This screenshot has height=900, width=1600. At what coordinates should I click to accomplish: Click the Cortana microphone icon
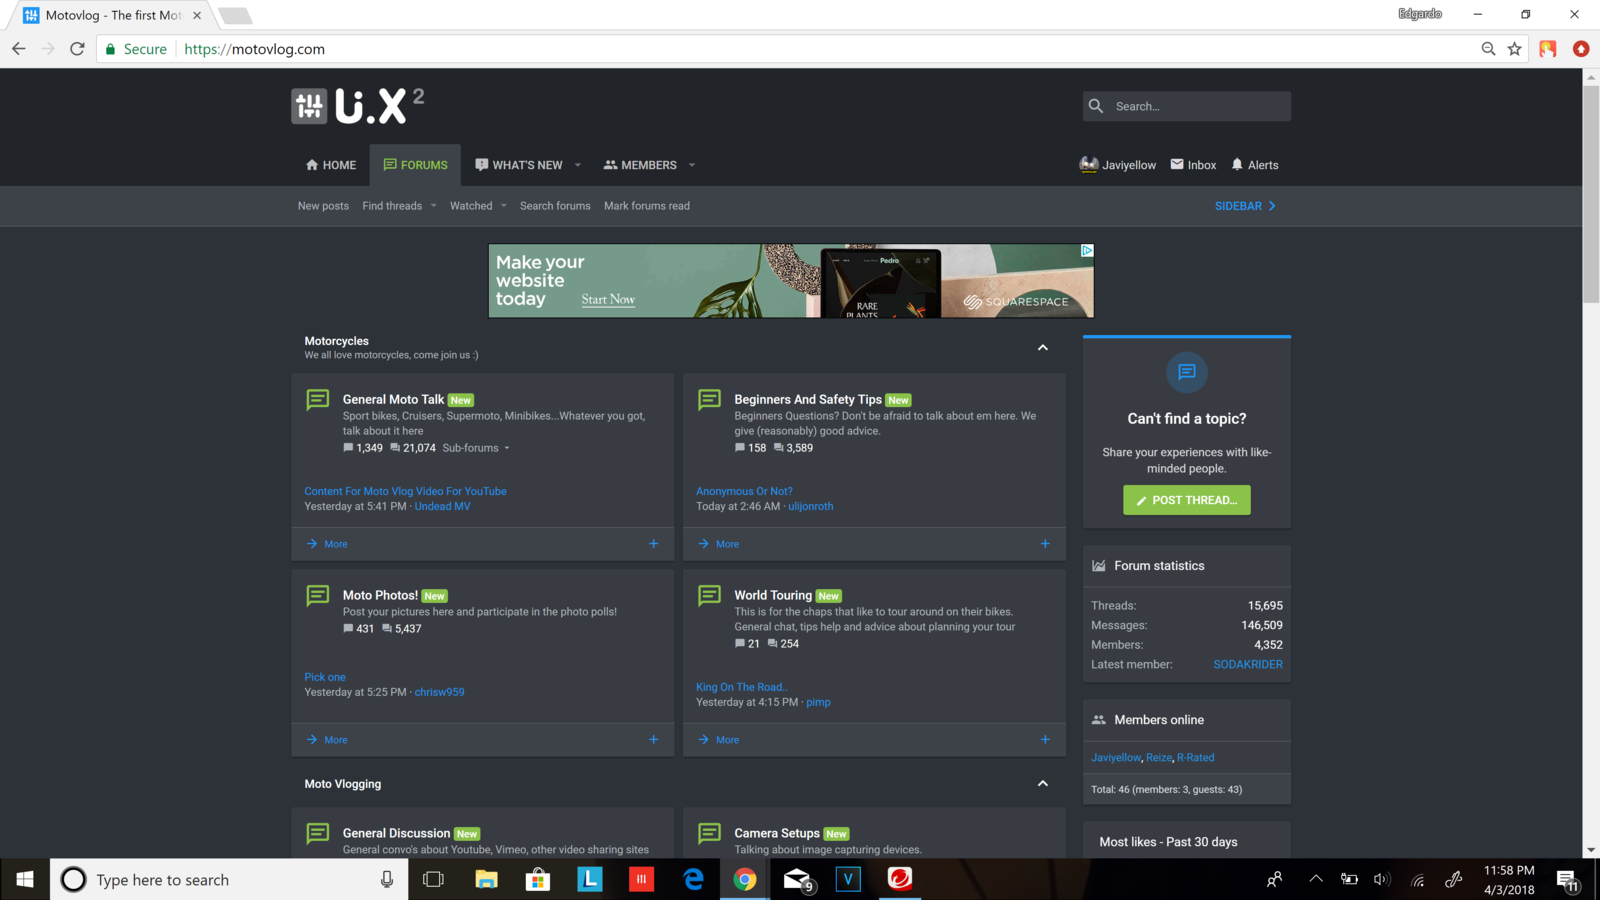387,879
